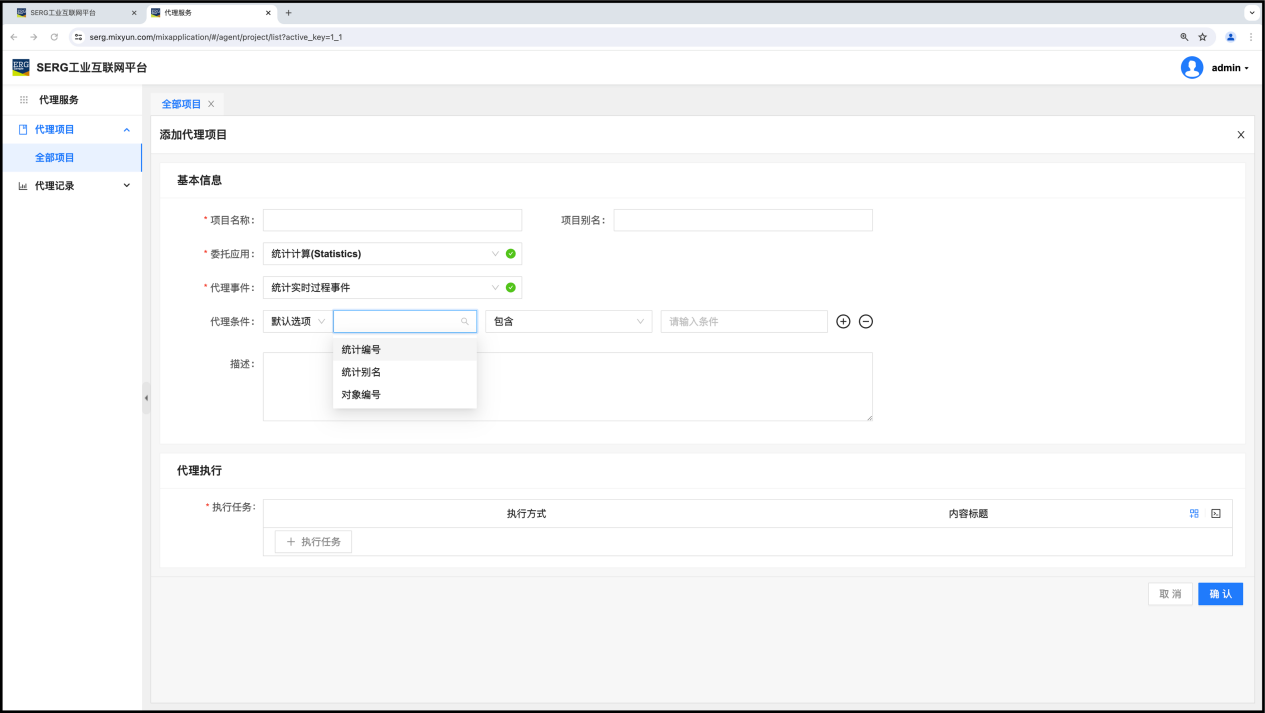
Task: Click the grid icon in task table header
Action: point(1194,513)
